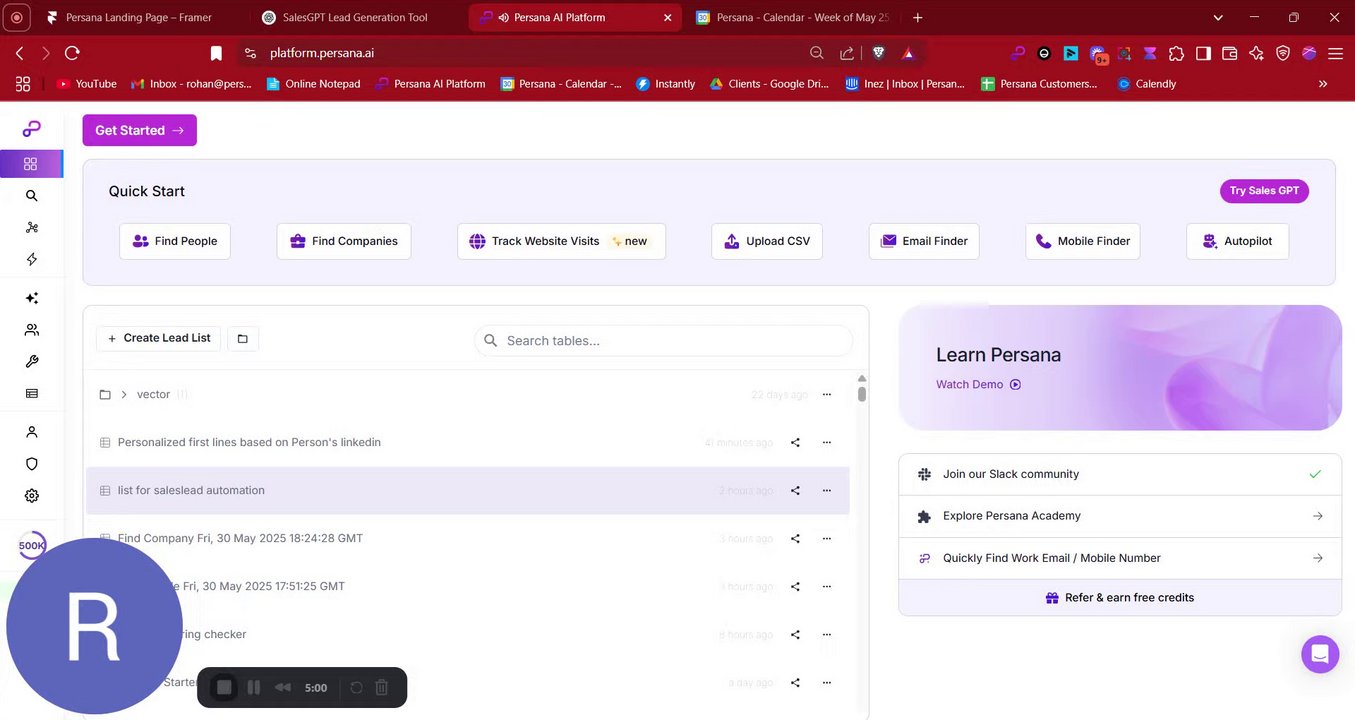Screen dimensions: 1355x720
Task: Switch to SalesGPT Lead Generation Tool tab
Action: pyautogui.click(x=355, y=17)
